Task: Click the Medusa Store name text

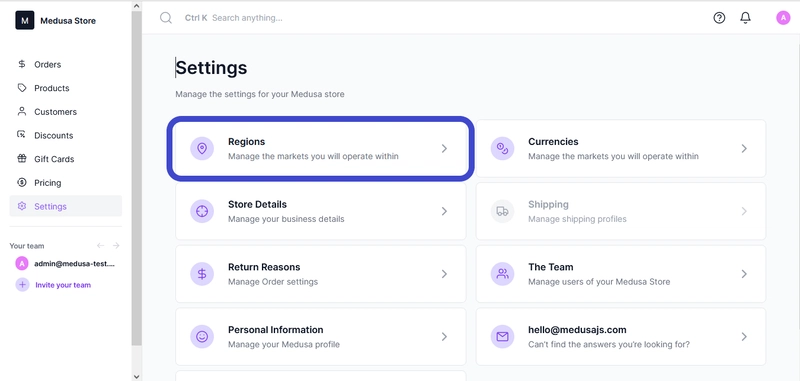Action: tap(68, 21)
